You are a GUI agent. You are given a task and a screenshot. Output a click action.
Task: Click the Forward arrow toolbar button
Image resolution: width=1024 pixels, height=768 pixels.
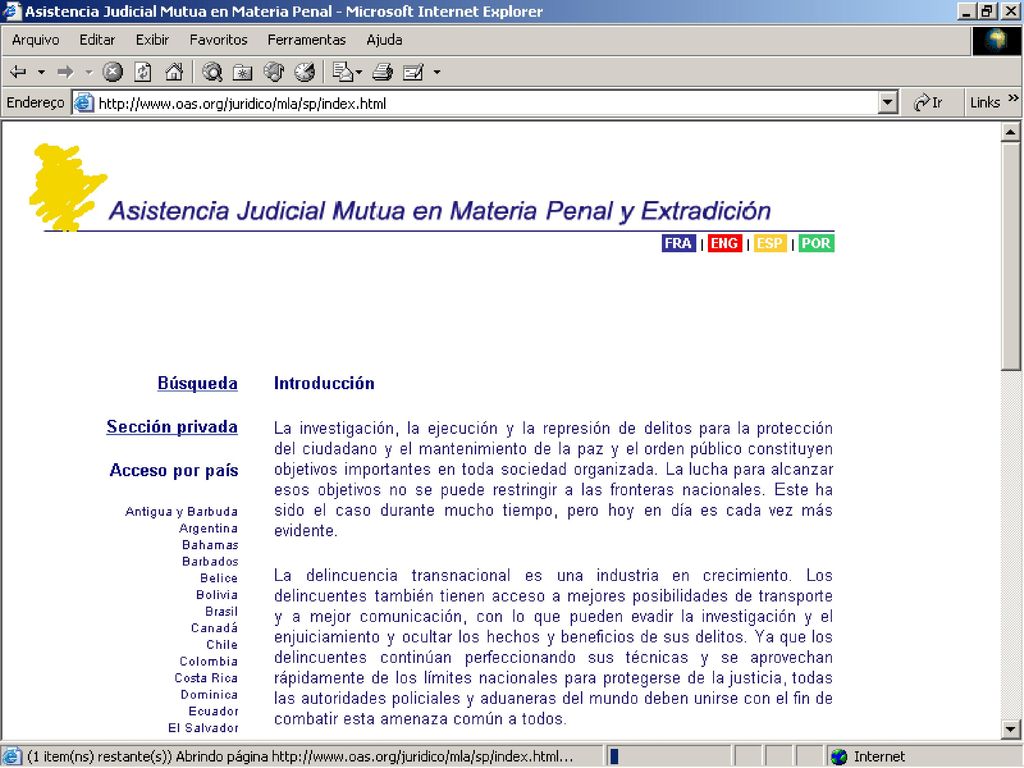[x=65, y=72]
